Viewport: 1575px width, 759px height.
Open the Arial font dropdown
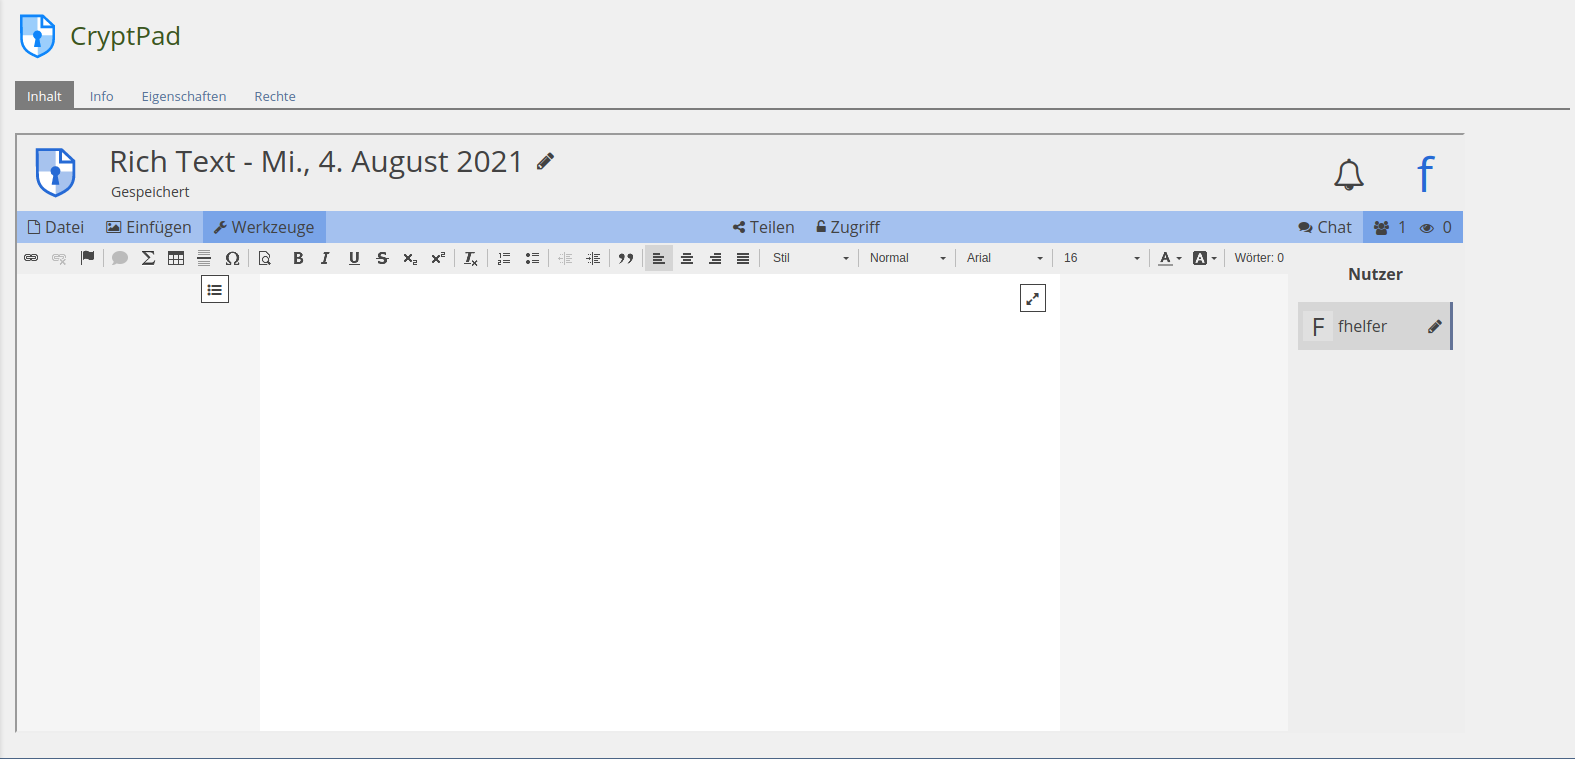1004,258
